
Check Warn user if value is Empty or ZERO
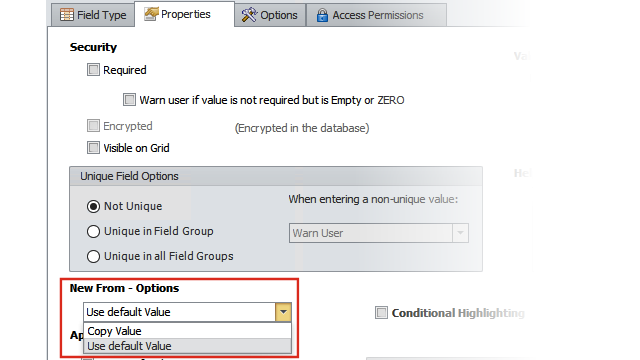pos(129,100)
